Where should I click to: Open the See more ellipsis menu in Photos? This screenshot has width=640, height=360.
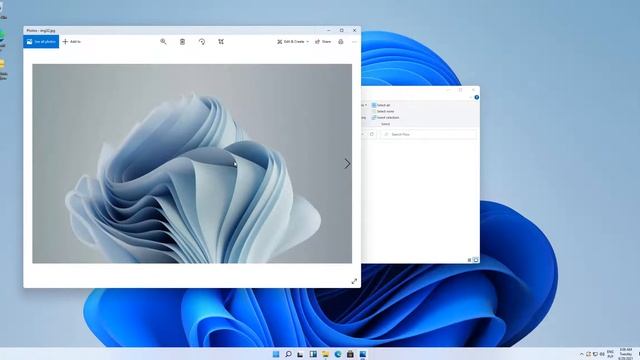(x=354, y=42)
